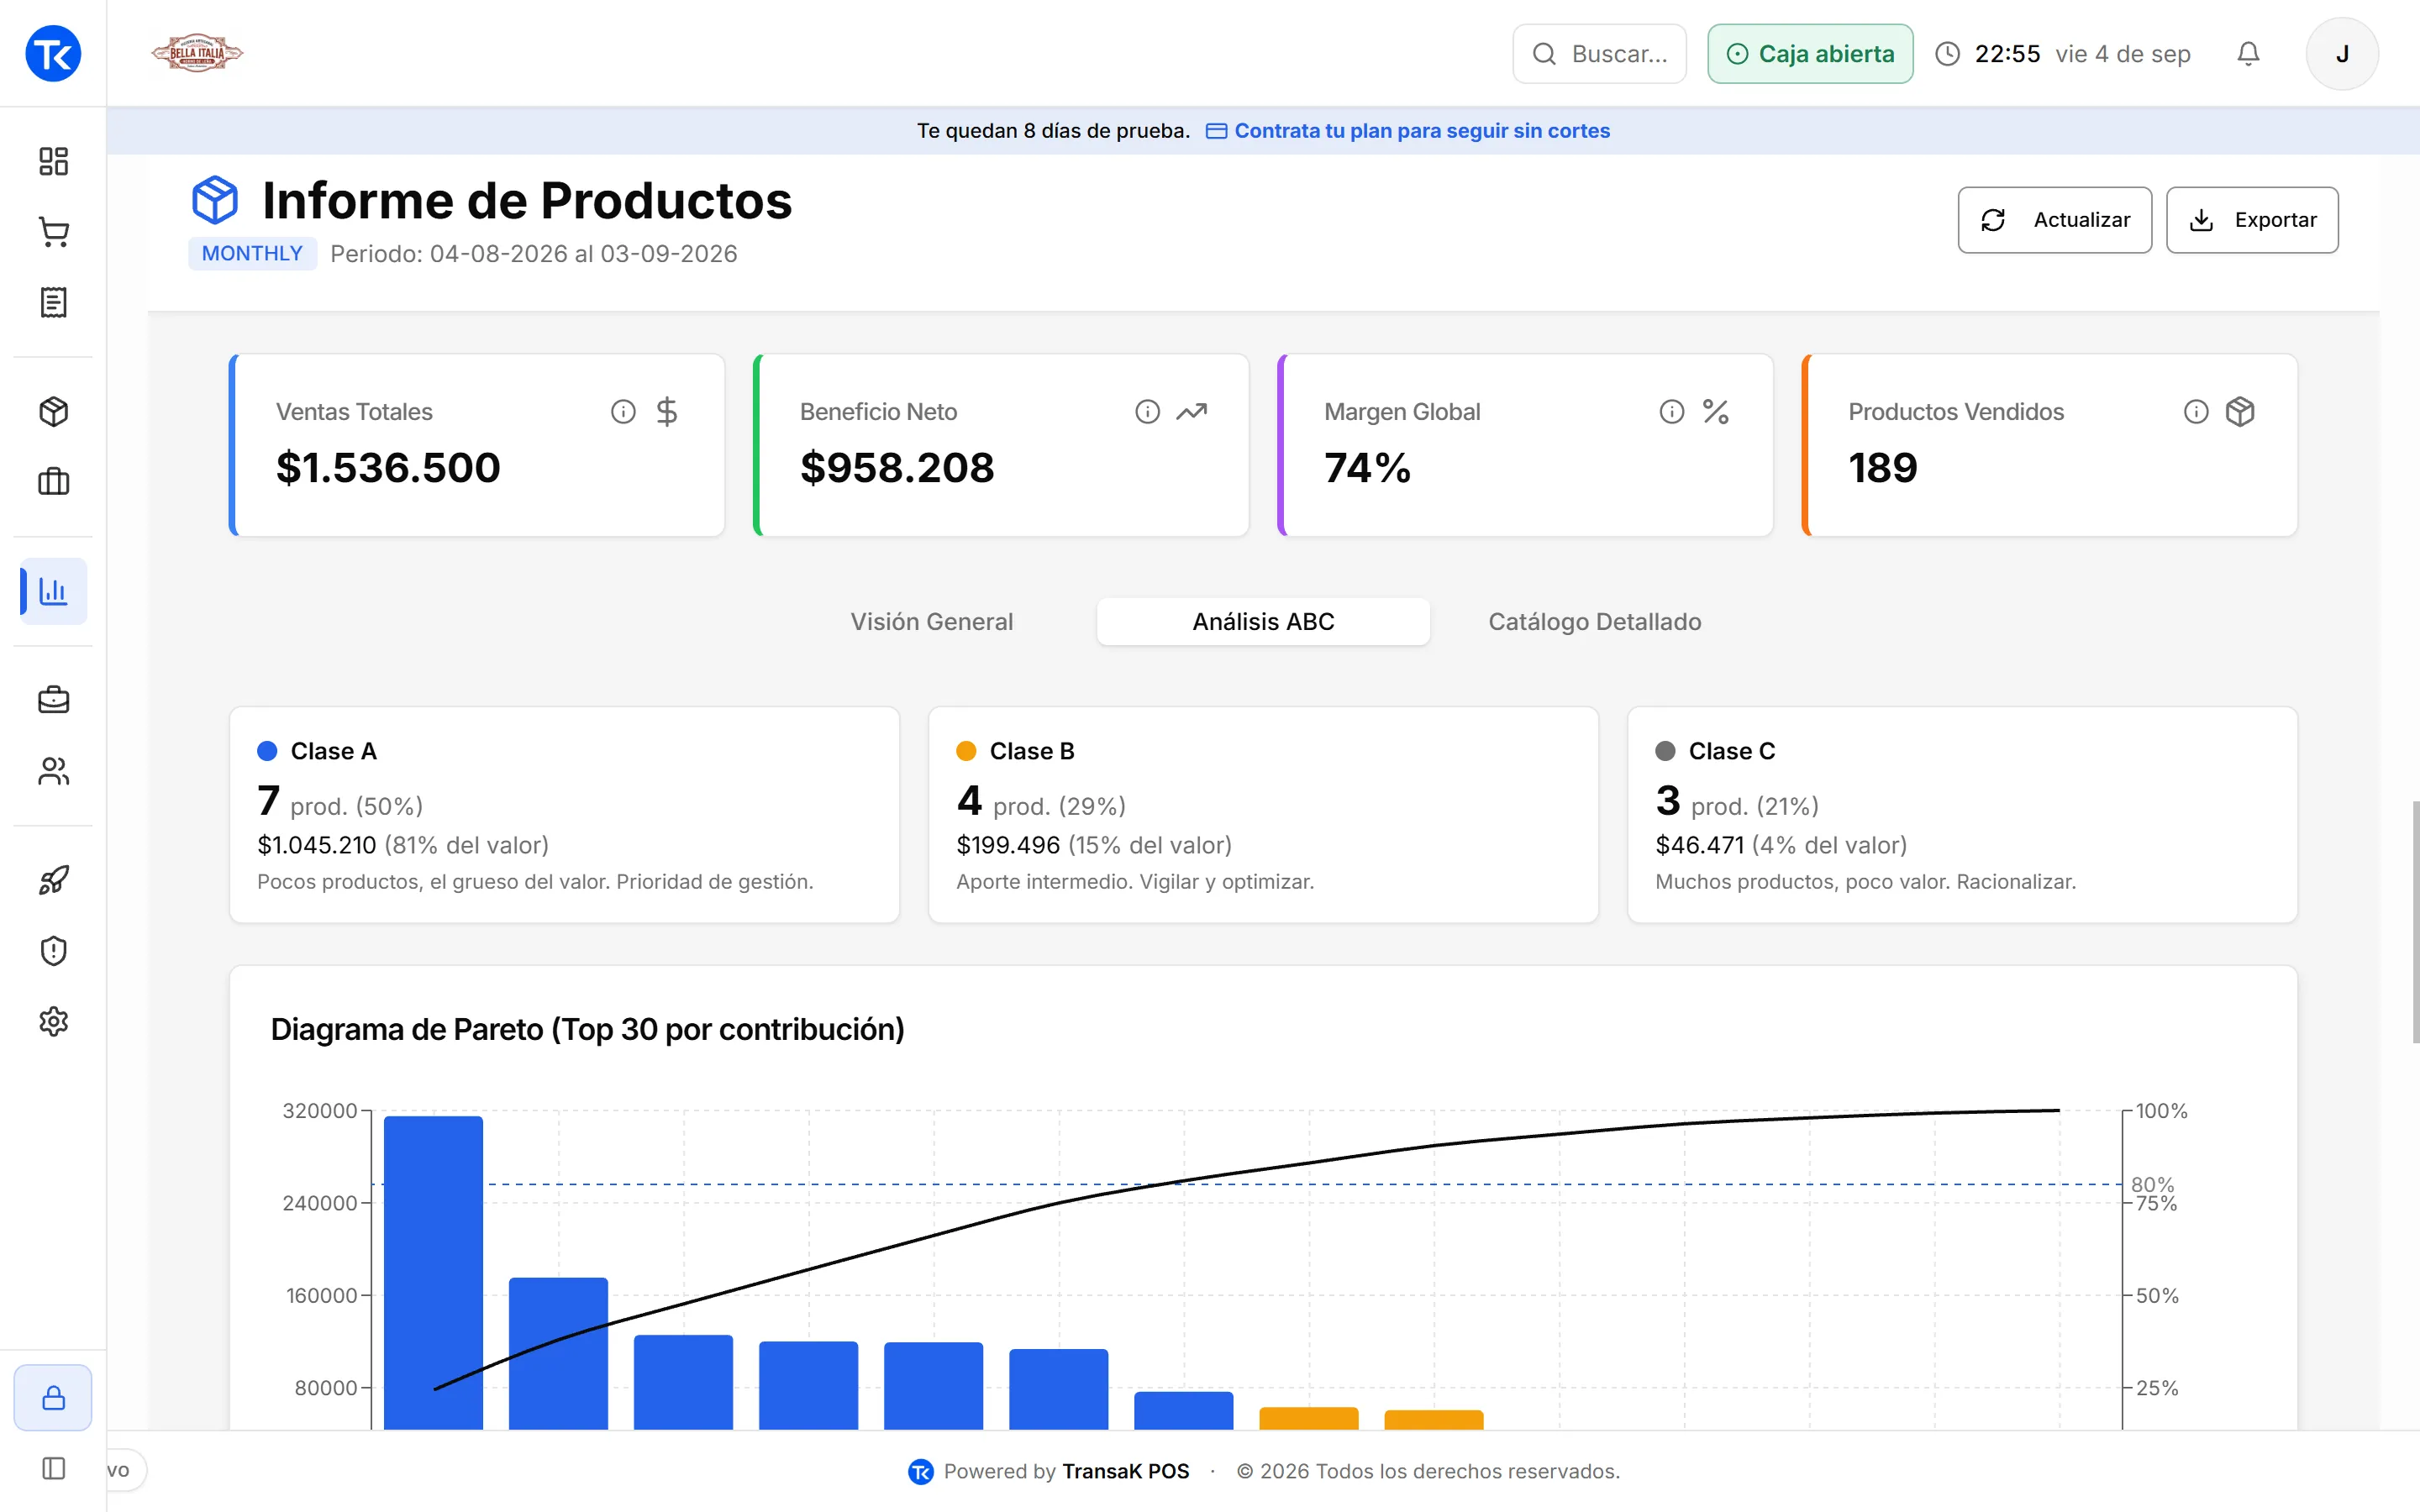Click the MONTHLY period badge
Viewport: 2420px width, 1512px height.
252,253
